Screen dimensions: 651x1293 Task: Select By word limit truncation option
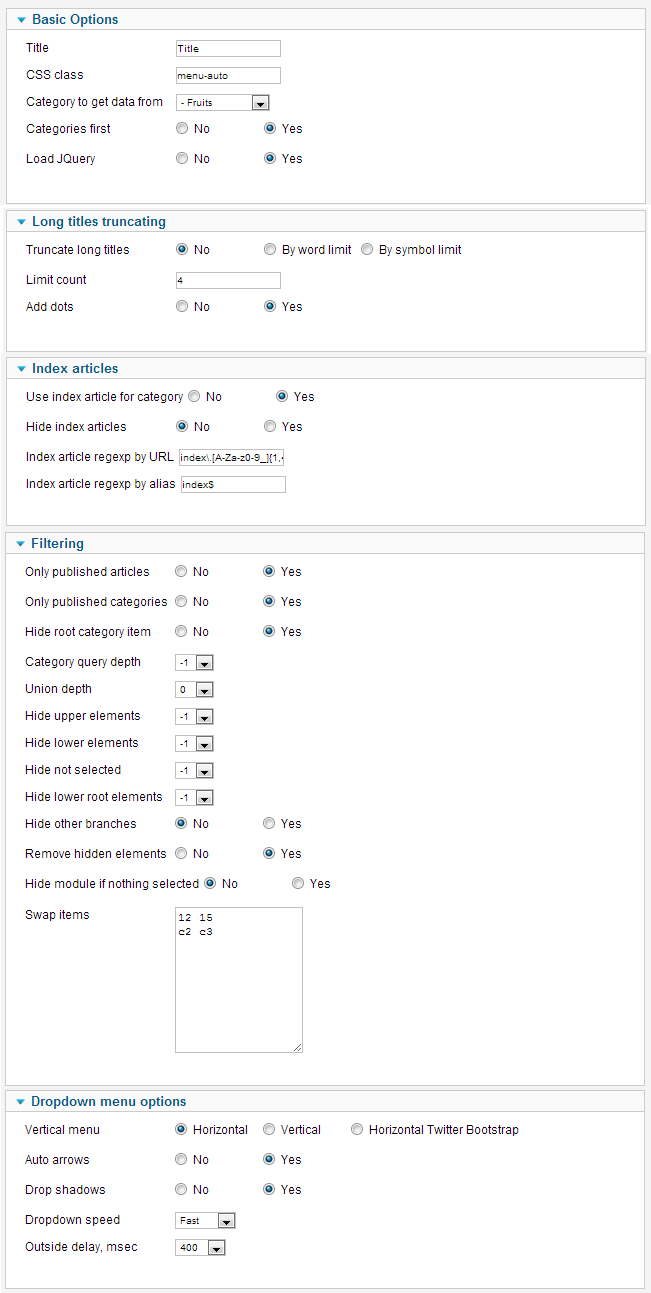coord(270,249)
